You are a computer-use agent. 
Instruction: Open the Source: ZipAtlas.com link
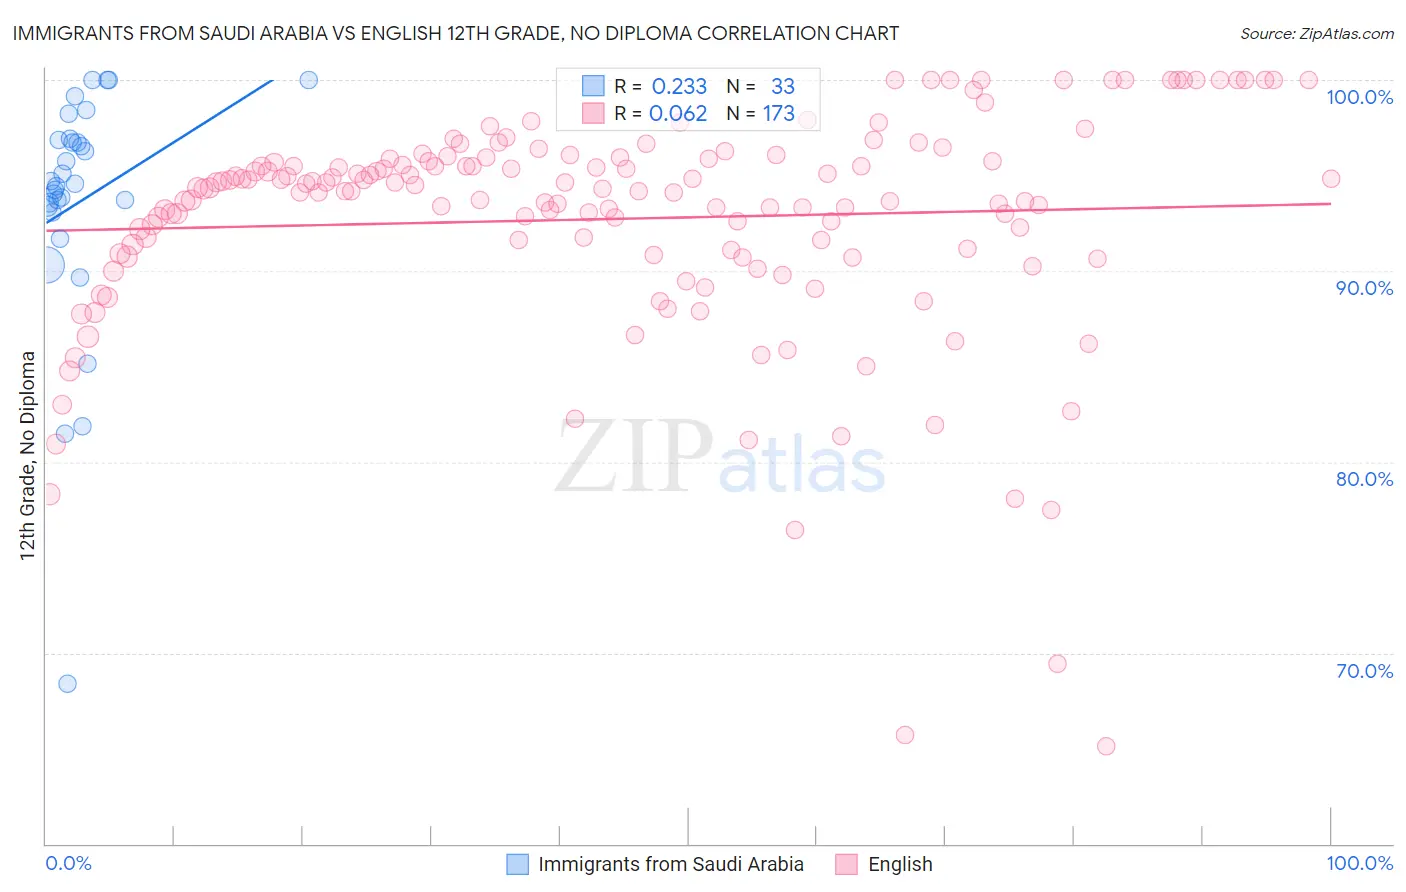(x=1316, y=33)
